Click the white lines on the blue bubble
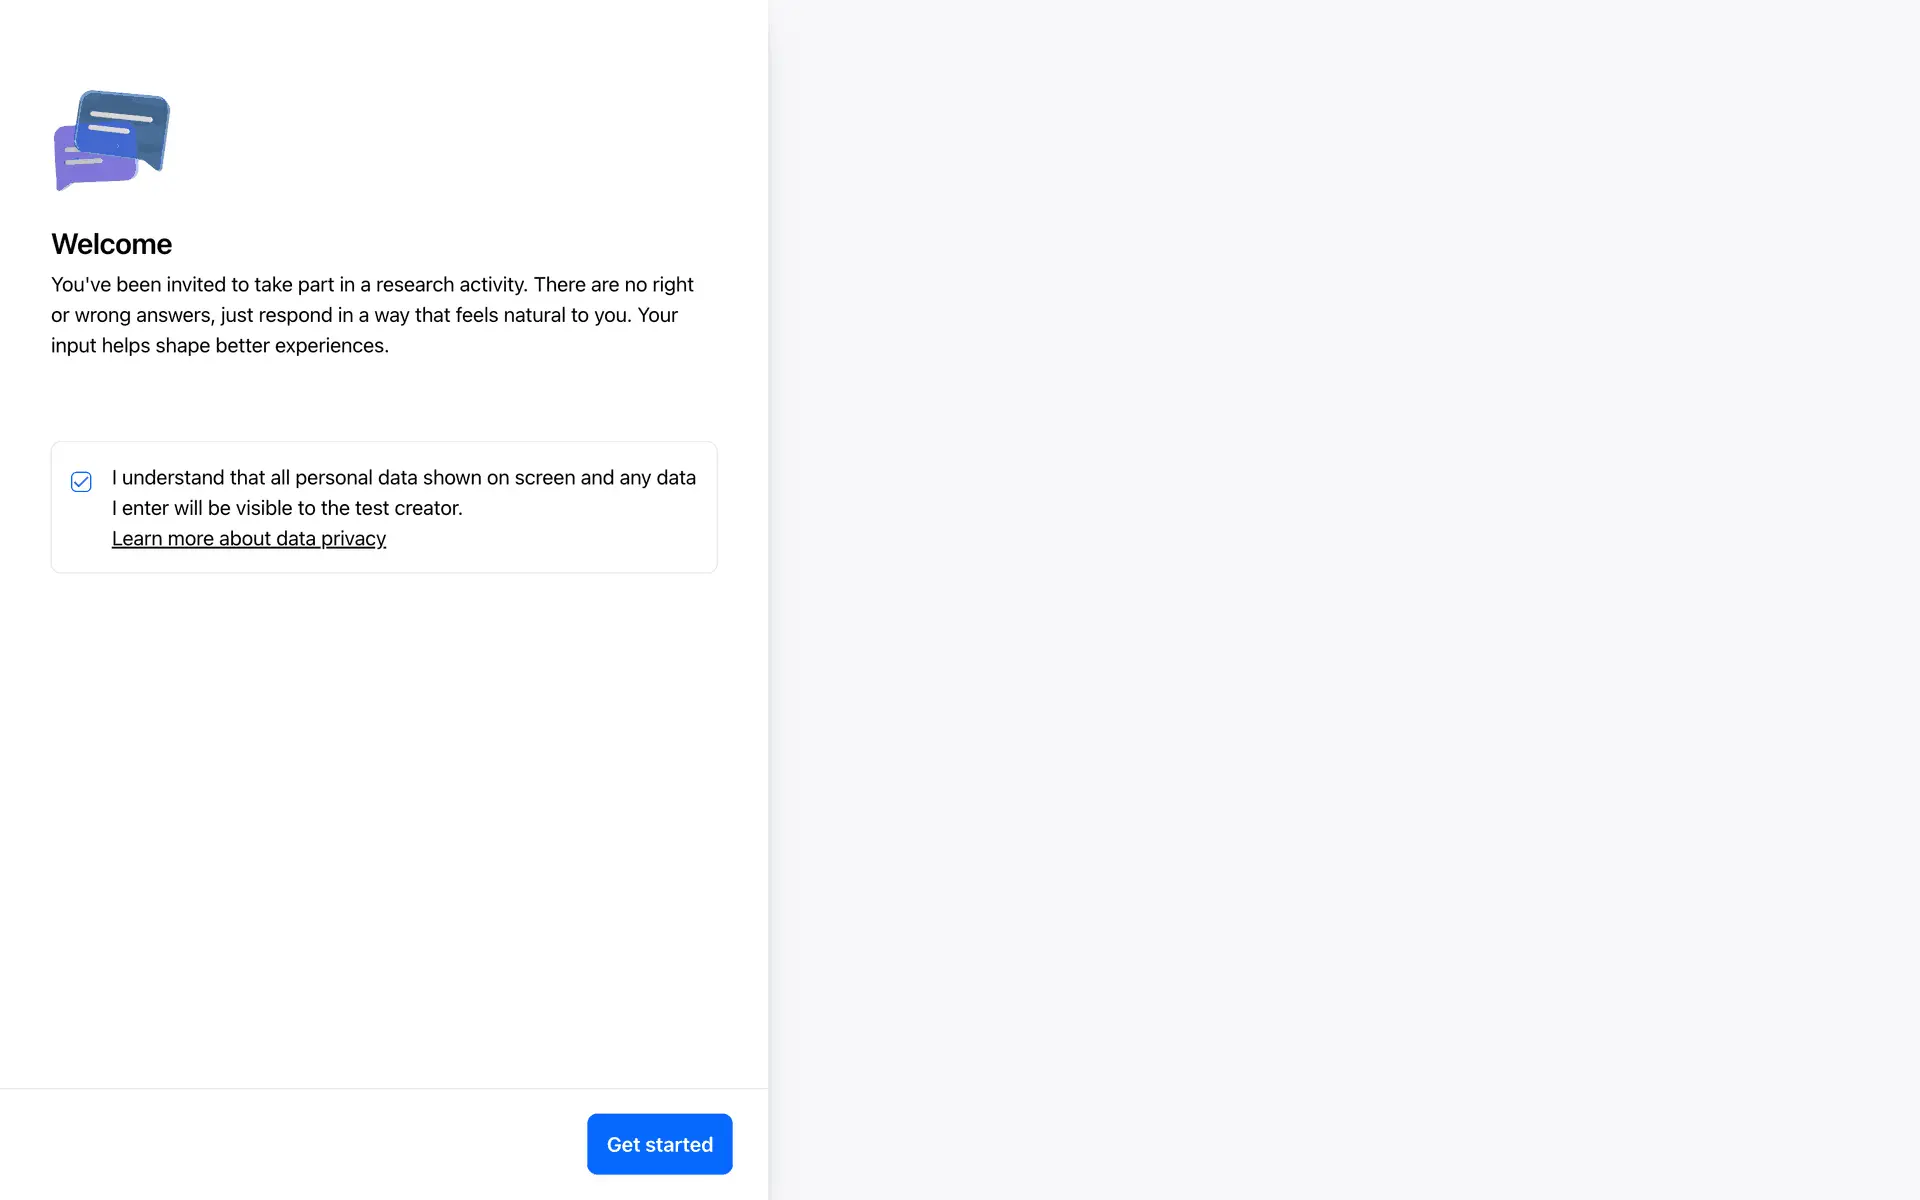The height and width of the screenshot is (1200, 1920). 120,123
